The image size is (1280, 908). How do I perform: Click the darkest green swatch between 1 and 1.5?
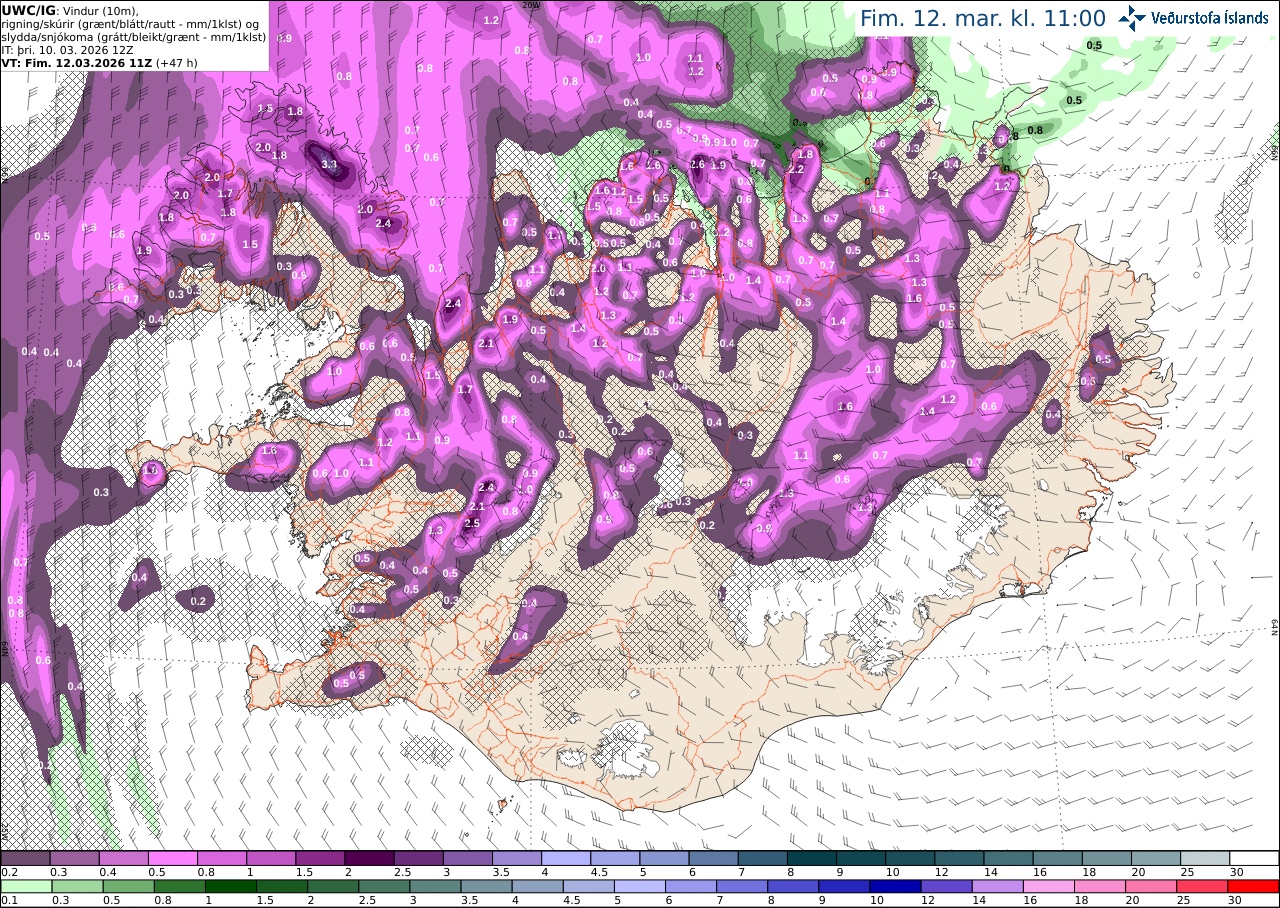tap(230, 886)
